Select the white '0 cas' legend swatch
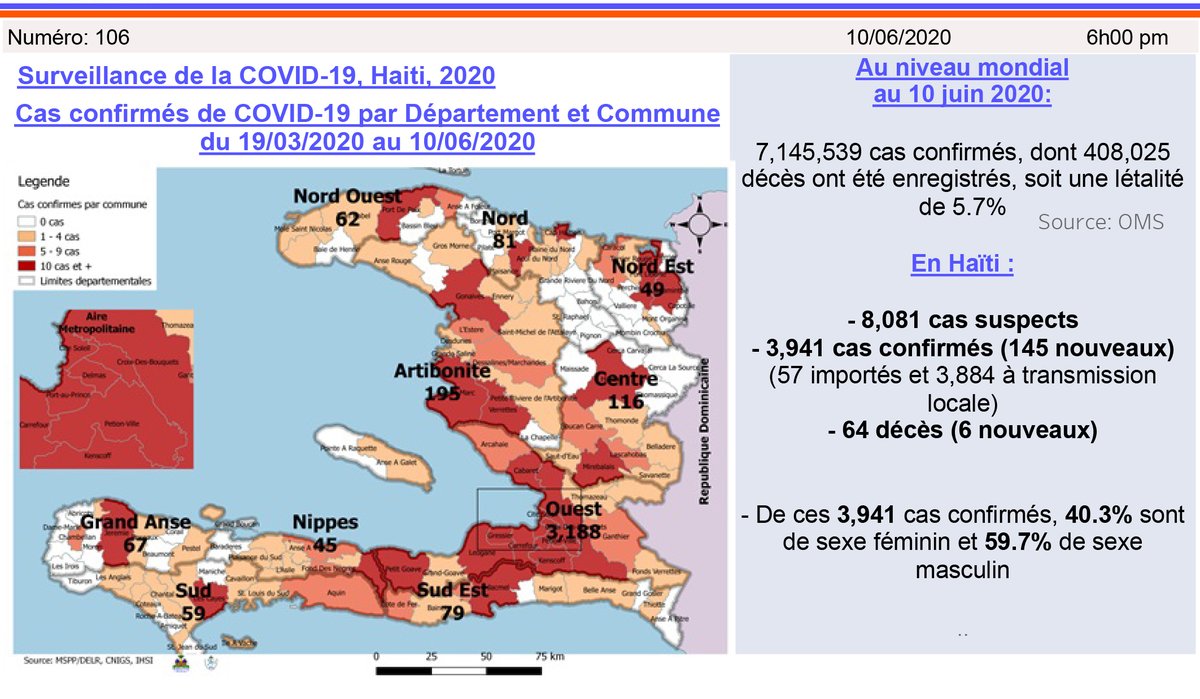Viewport: 1200px width, 699px height. coord(29,221)
